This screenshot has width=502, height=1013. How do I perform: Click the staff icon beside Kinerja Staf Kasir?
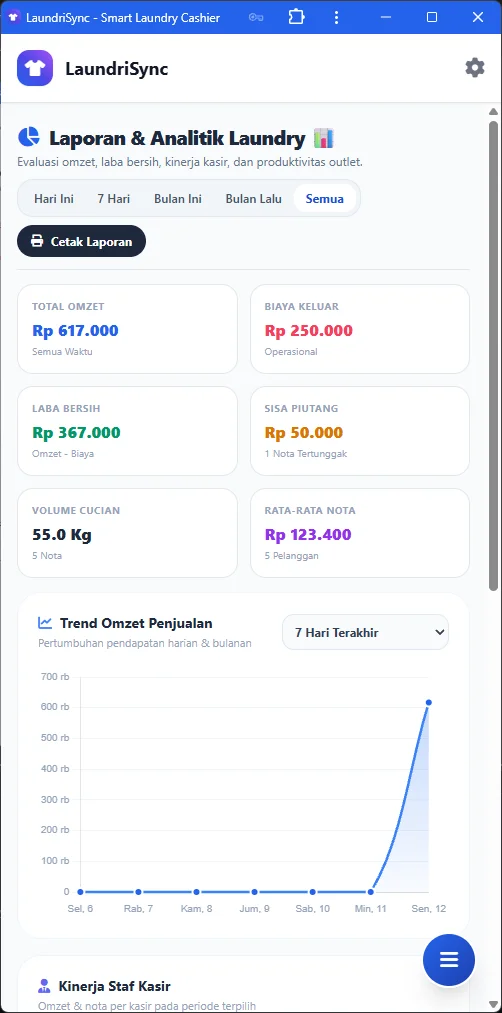pyautogui.click(x=44, y=986)
